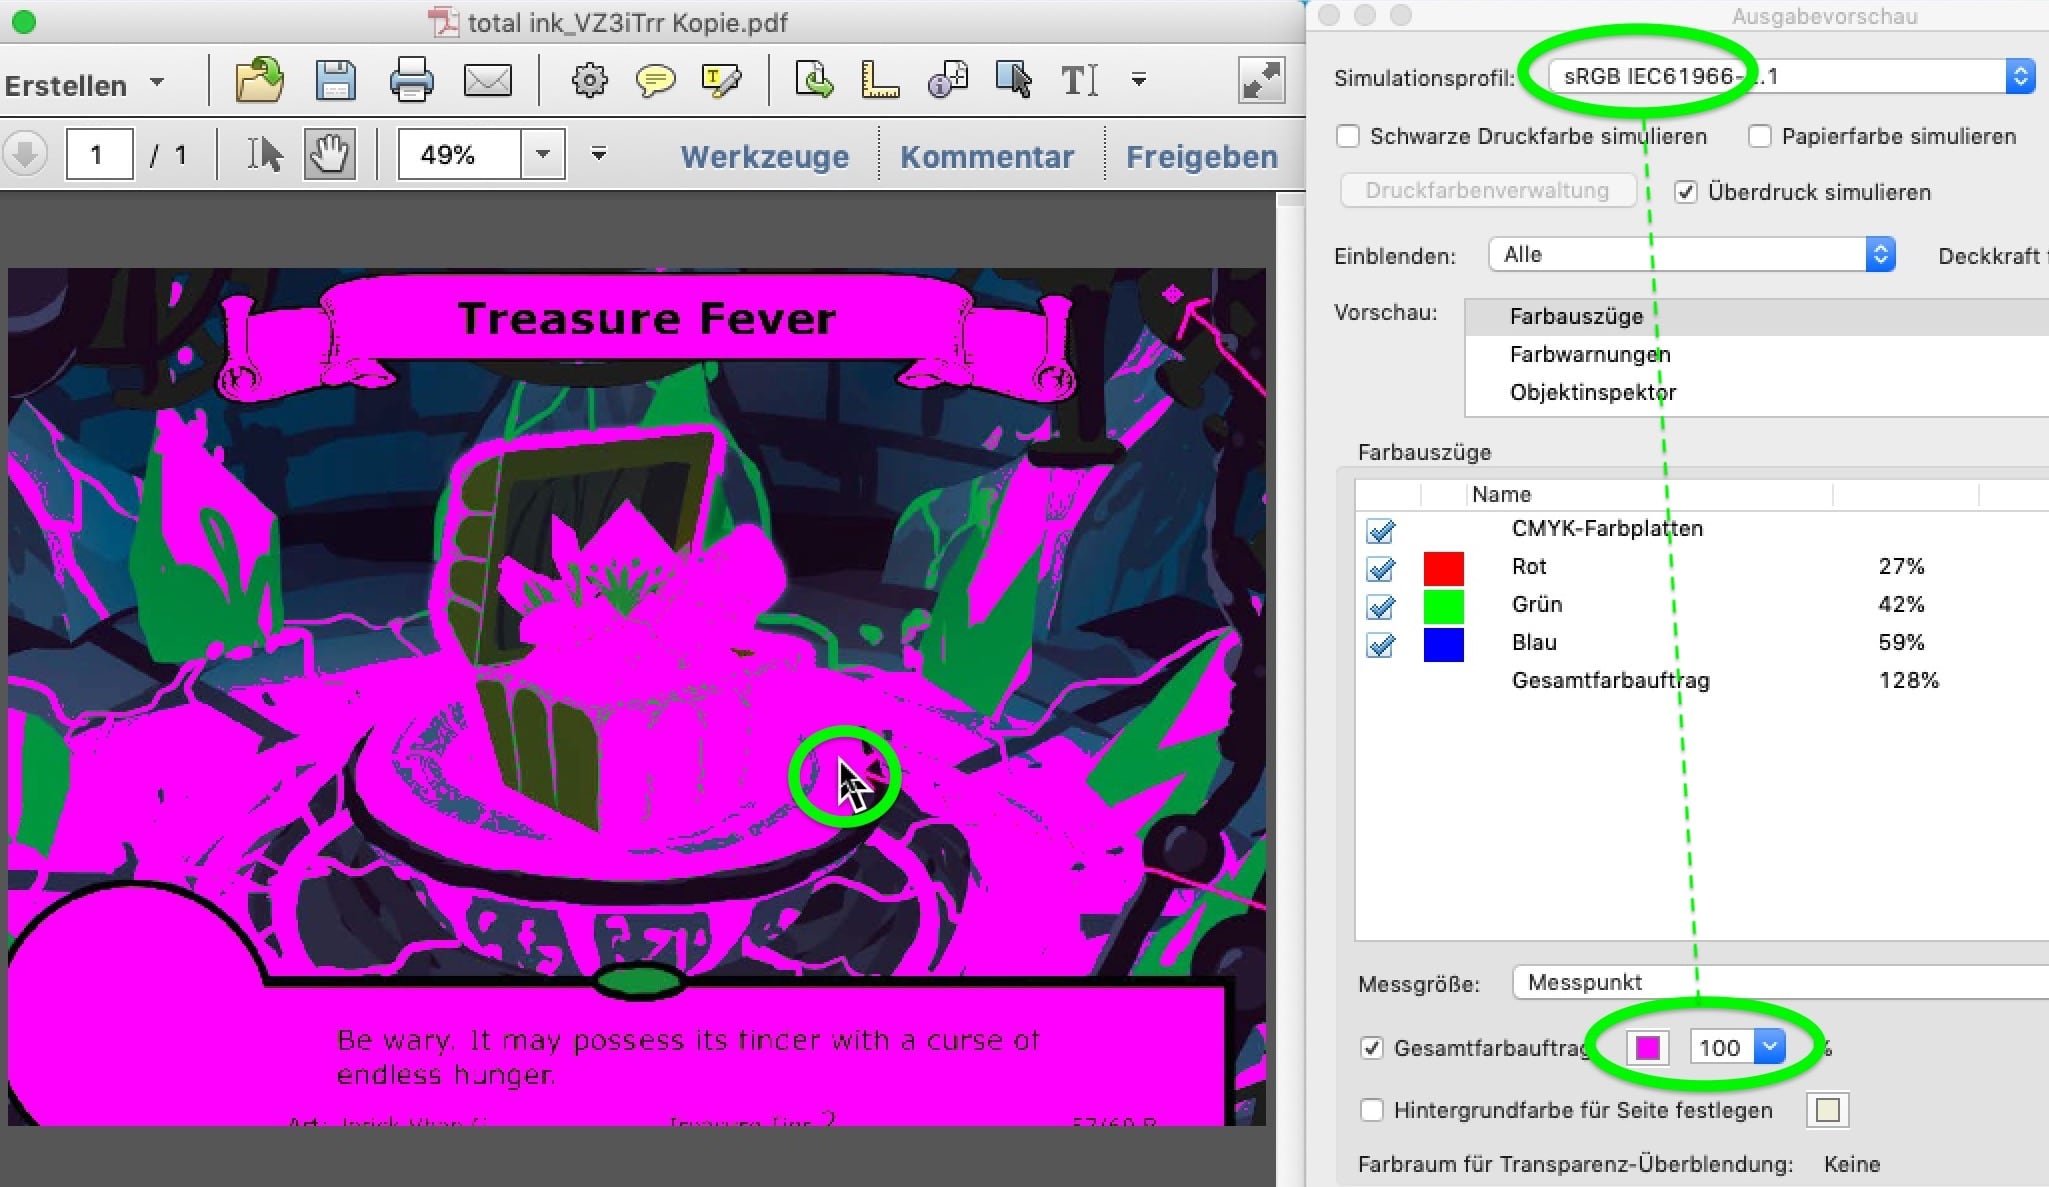
Task: Select the edit object arrow tool icon
Action: tap(1013, 80)
